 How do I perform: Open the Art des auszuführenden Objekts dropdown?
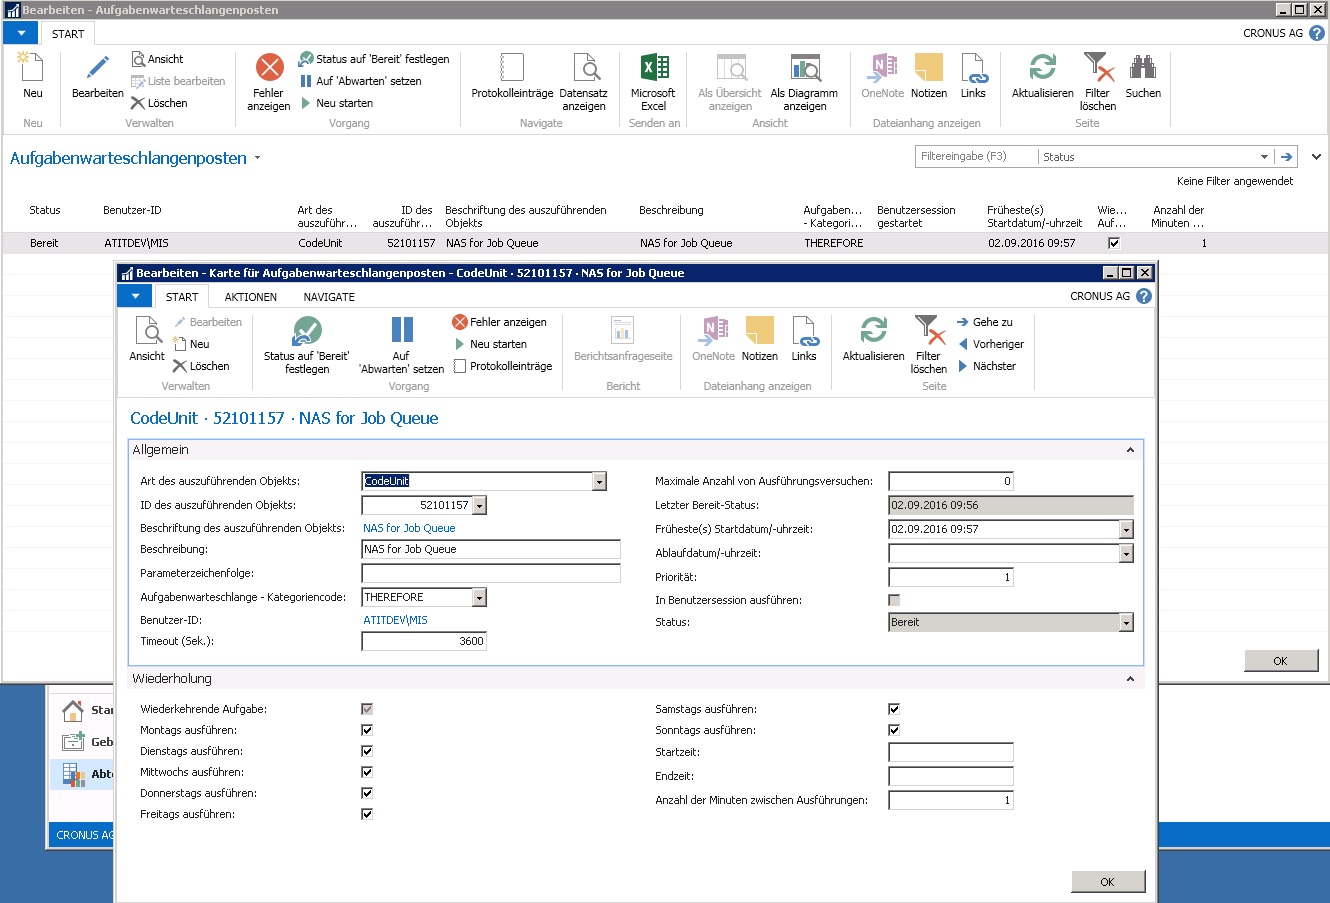pyautogui.click(x=599, y=481)
